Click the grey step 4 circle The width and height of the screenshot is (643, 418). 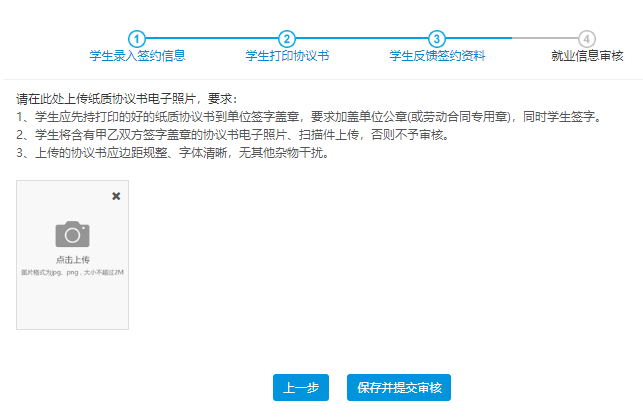tap(587, 39)
